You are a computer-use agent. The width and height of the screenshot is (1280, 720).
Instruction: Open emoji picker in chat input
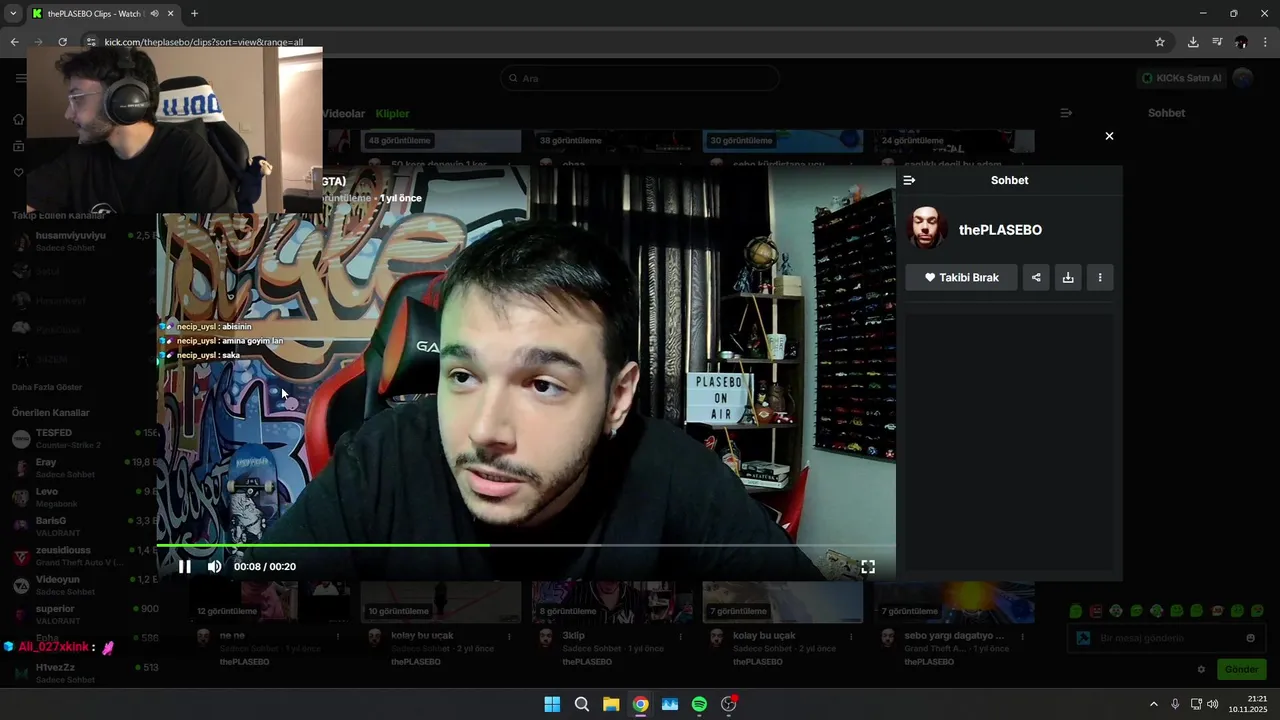point(1250,638)
